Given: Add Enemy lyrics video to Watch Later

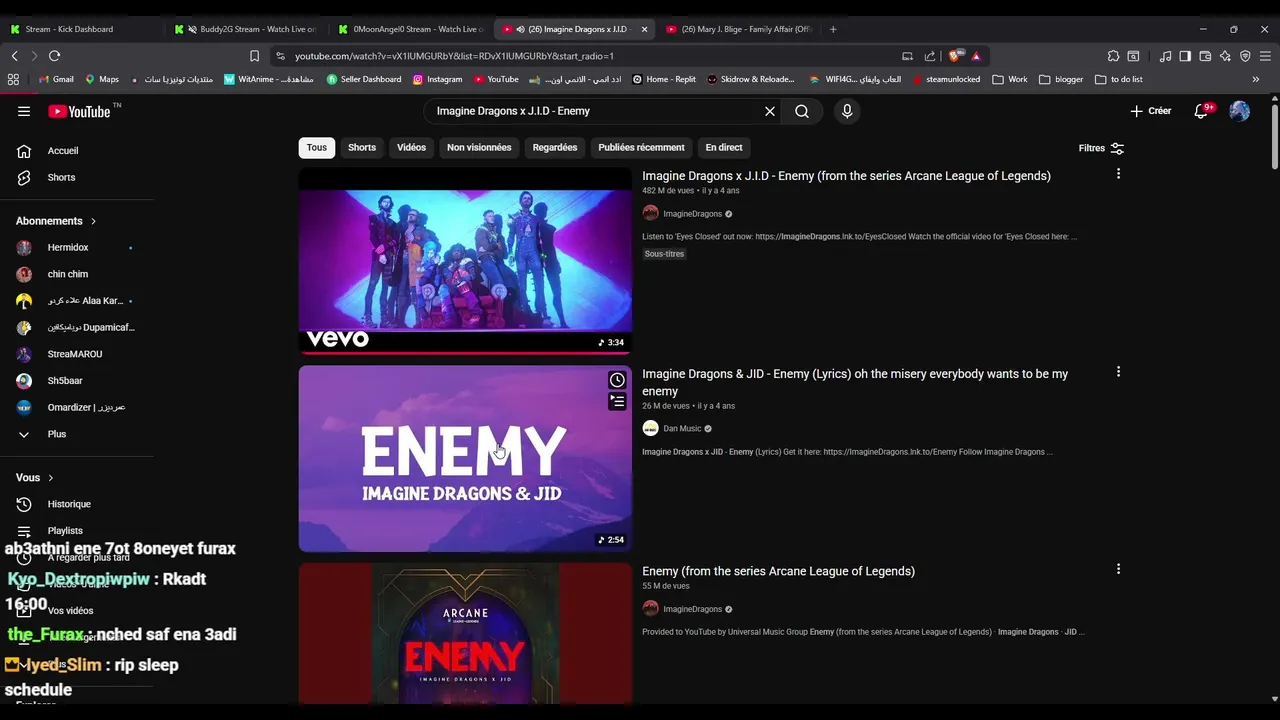Looking at the screenshot, I should pyautogui.click(x=617, y=380).
